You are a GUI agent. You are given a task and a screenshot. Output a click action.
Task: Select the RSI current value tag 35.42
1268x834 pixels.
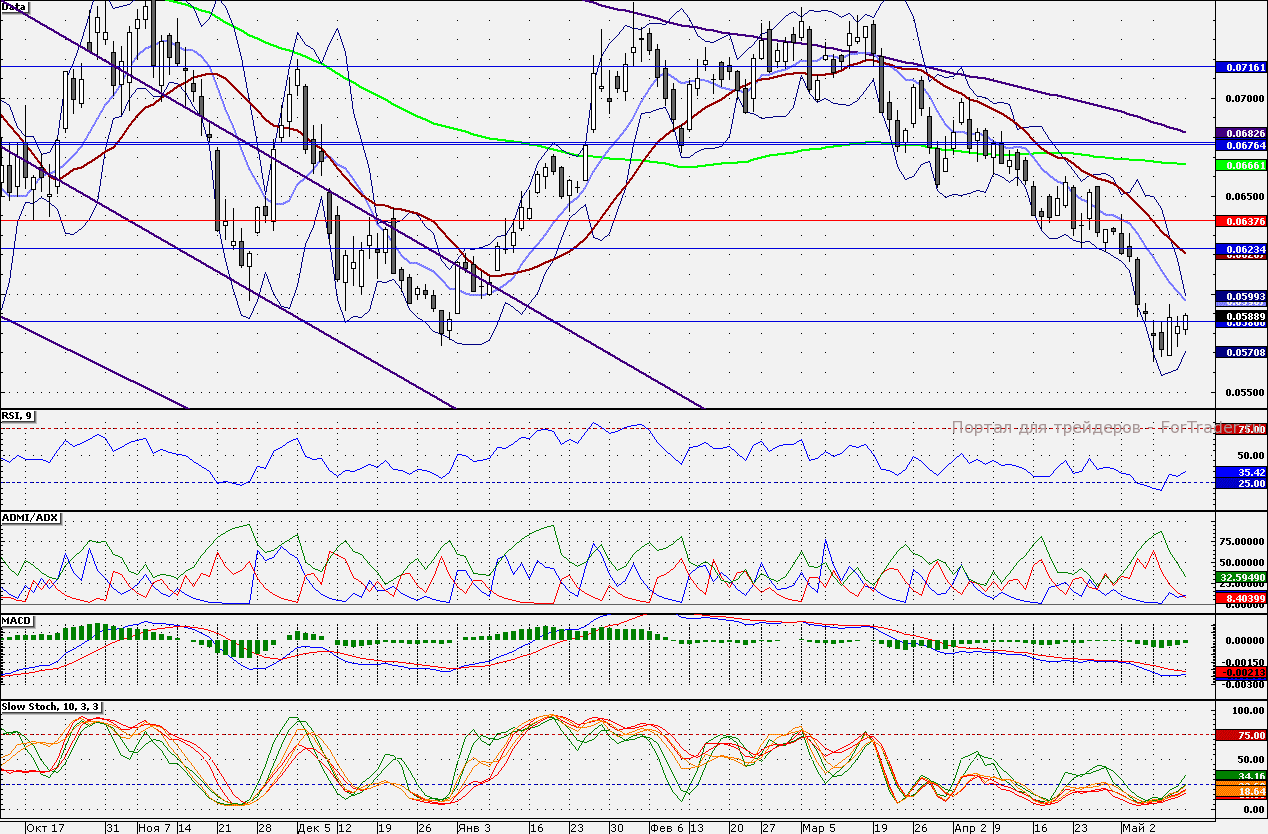[1240, 472]
